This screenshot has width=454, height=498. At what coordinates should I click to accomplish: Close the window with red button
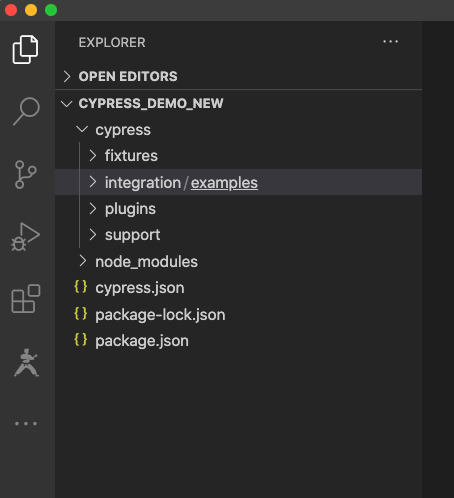11,10
